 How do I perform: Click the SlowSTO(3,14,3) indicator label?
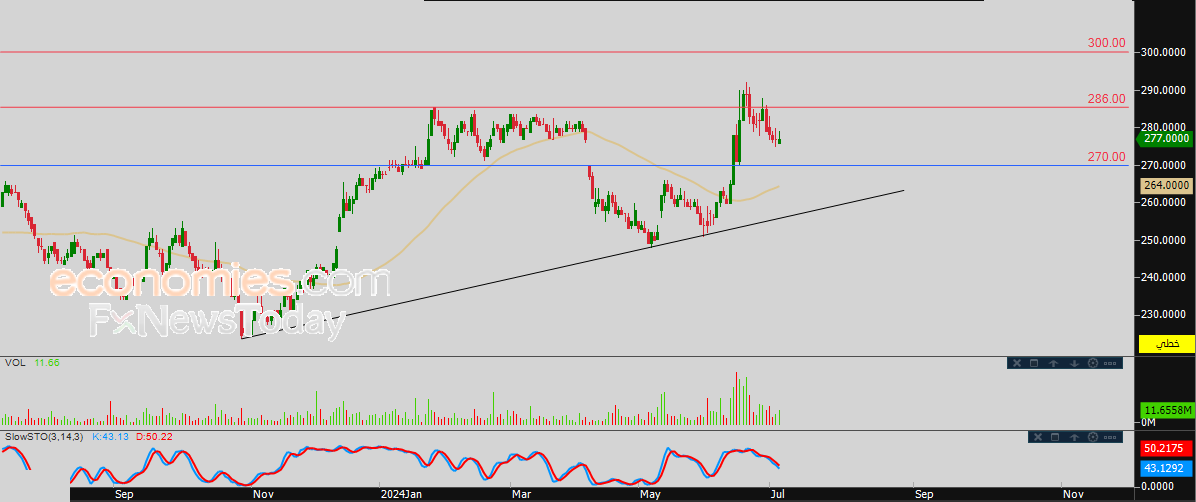[46, 436]
